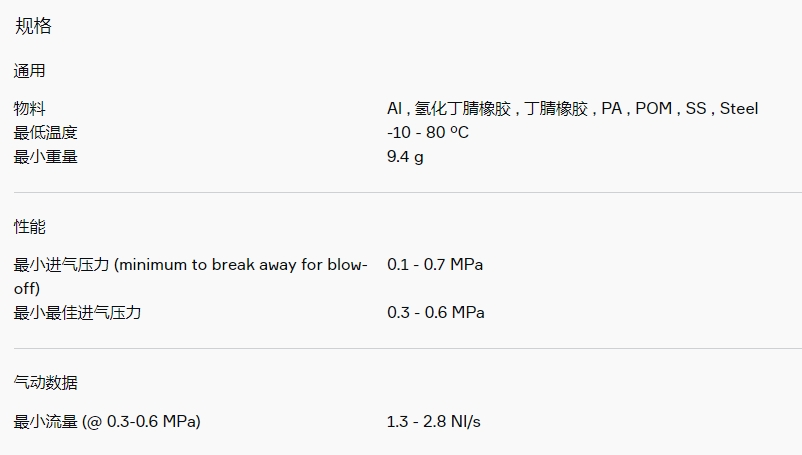Click the 性能 subsection title
802x455 pixels.
tap(30, 226)
